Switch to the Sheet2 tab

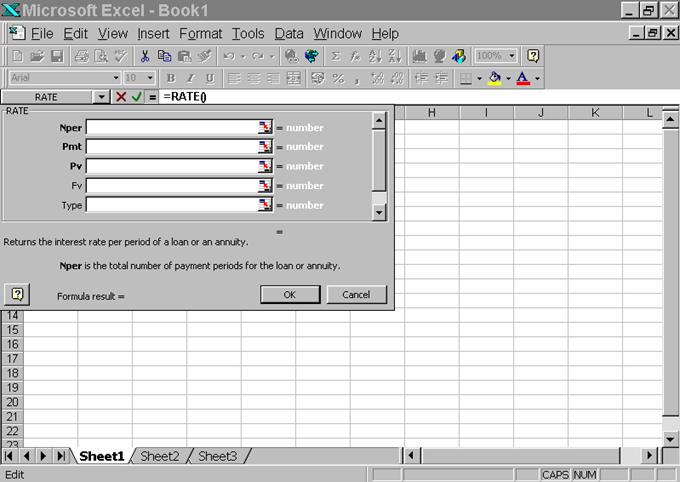[160, 456]
